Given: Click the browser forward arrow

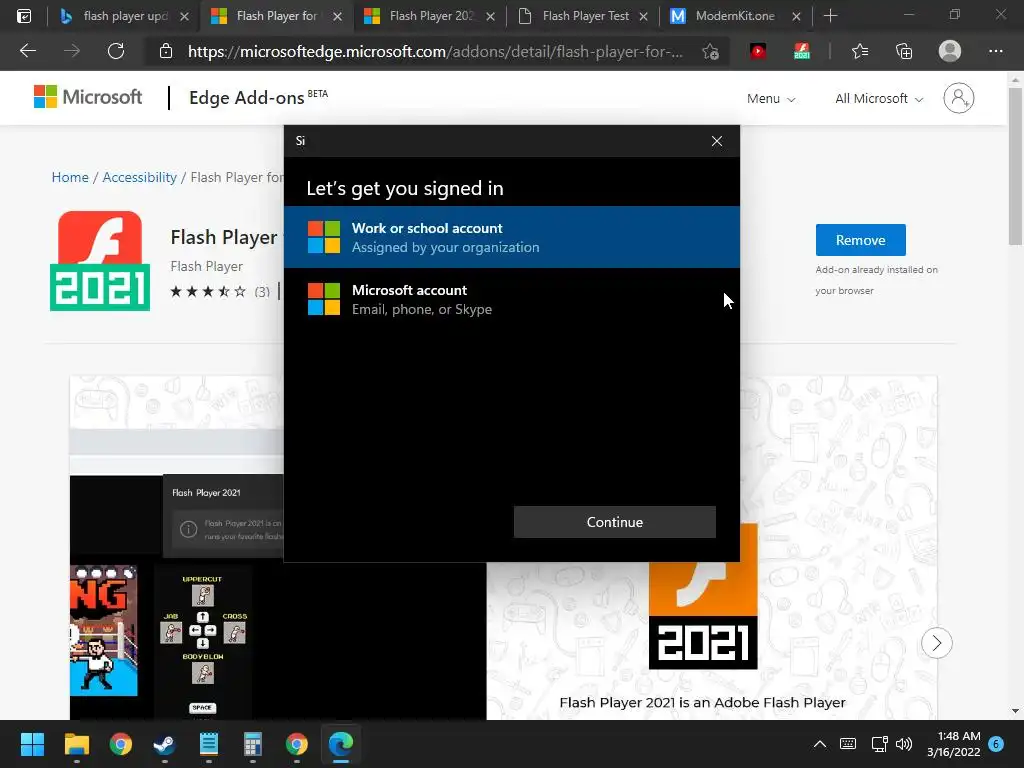Looking at the screenshot, I should pyautogui.click(x=72, y=51).
